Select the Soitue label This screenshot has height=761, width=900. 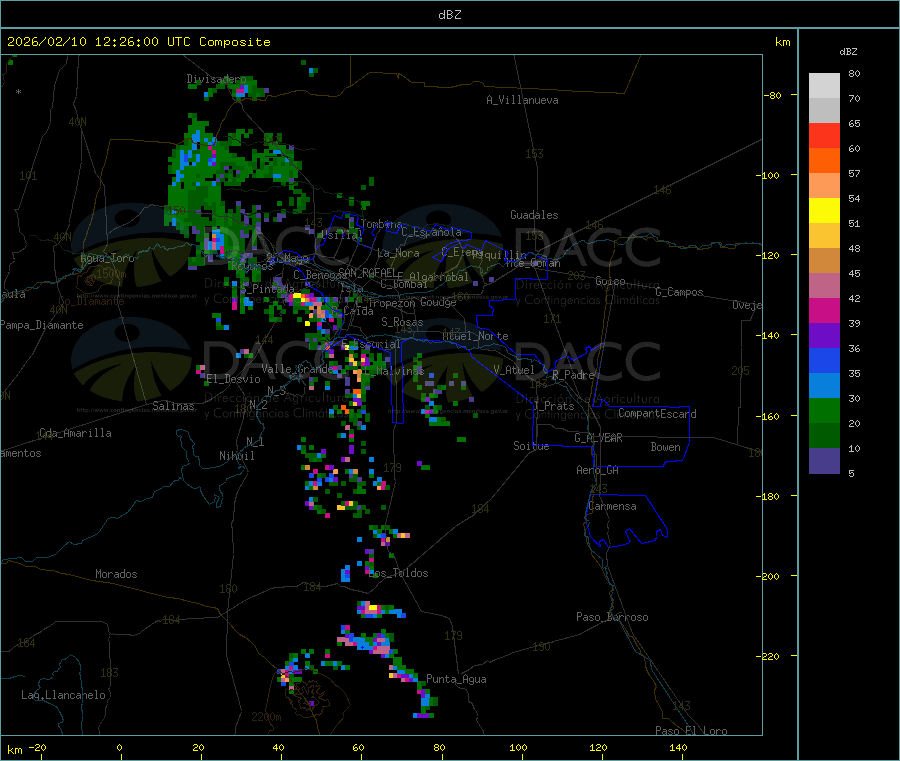[531, 446]
